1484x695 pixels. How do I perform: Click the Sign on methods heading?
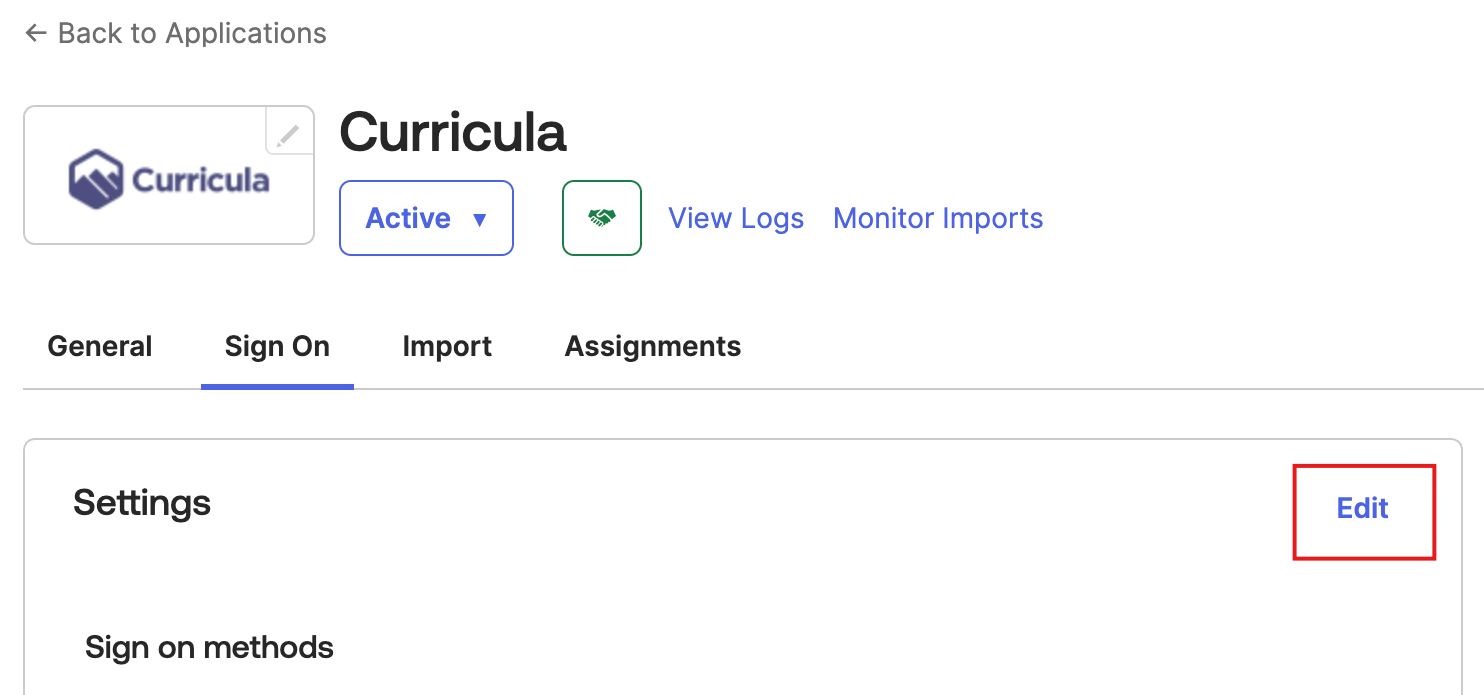(x=209, y=647)
